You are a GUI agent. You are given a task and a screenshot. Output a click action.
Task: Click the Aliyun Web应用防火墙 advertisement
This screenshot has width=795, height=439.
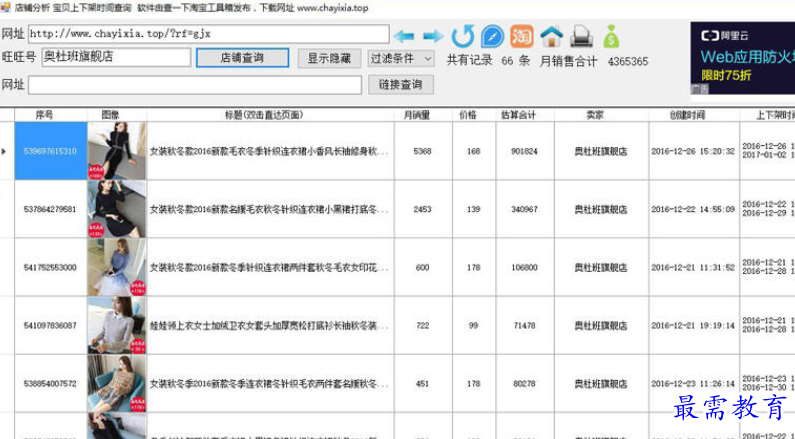pos(742,58)
